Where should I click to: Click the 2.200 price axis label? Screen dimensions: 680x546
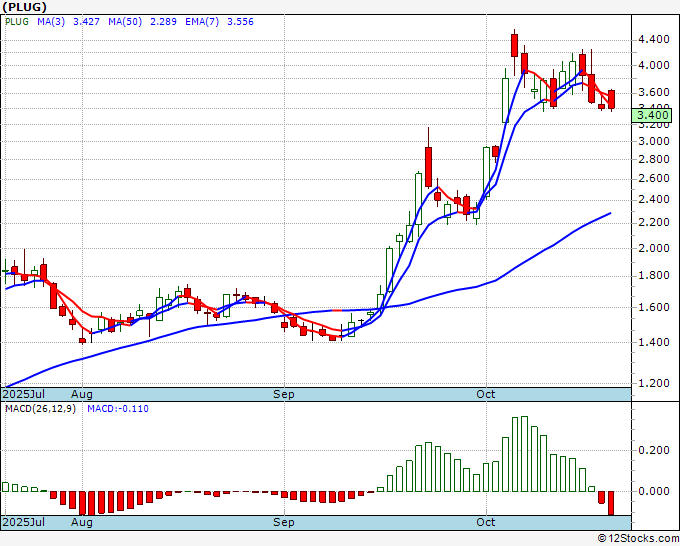click(654, 222)
